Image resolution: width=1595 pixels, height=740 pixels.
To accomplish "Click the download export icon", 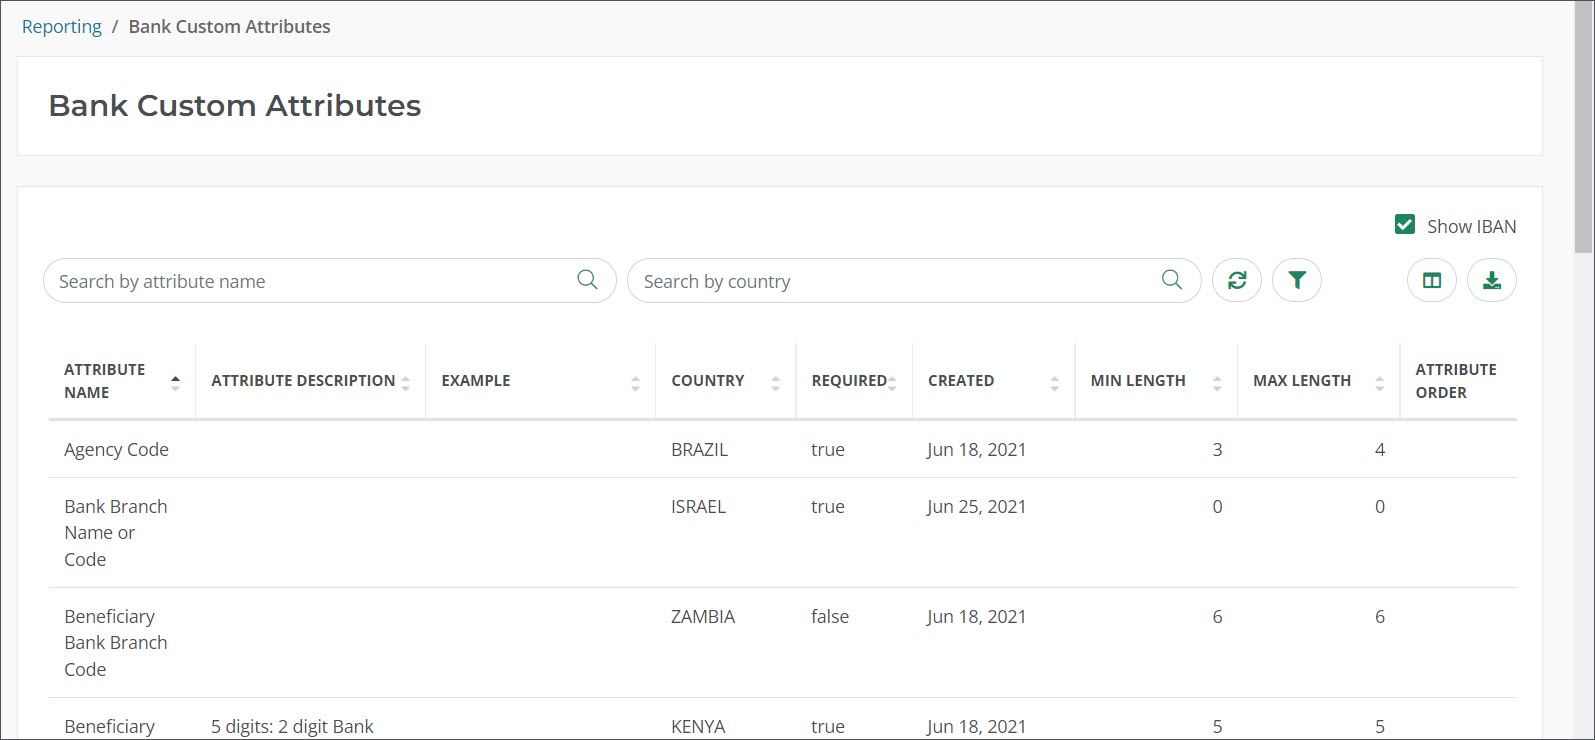I will coord(1492,281).
